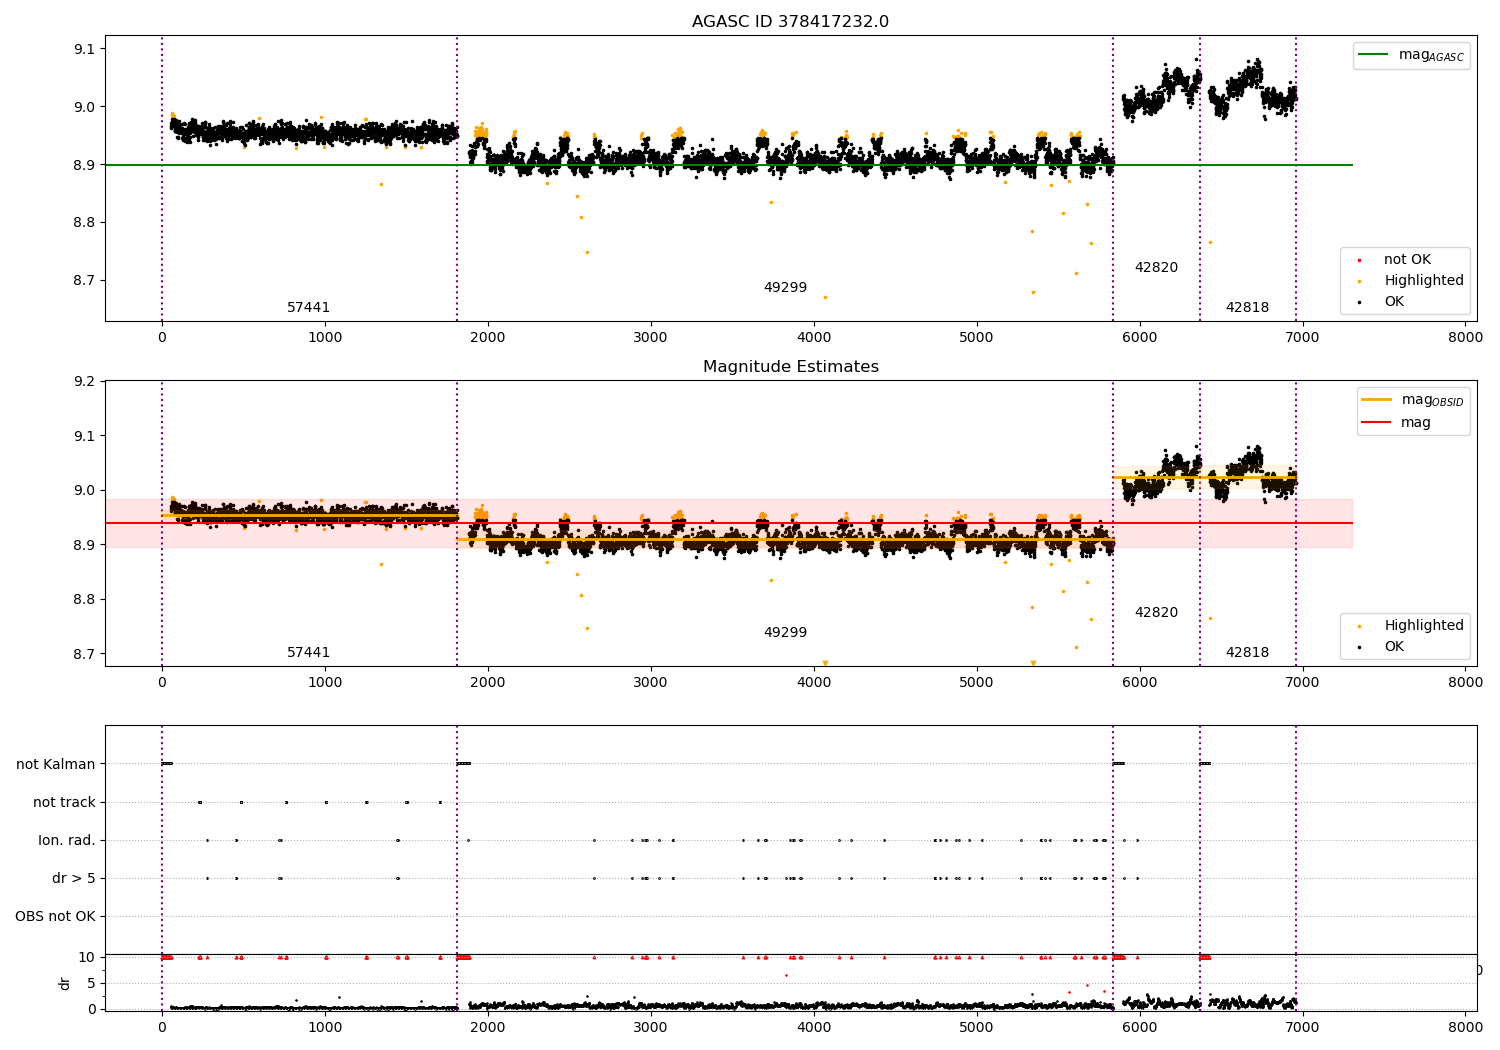Click the dr axis tick labeled 5

(x=92, y=983)
